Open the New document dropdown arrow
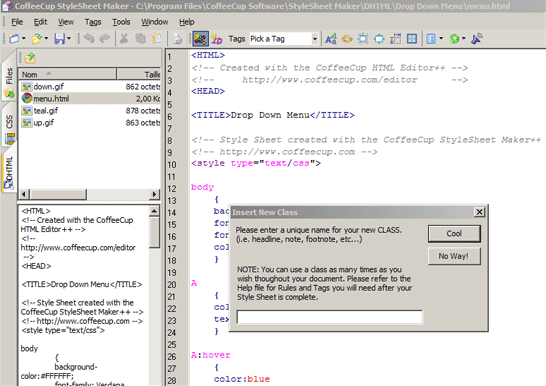The image size is (546, 386). pos(24,38)
